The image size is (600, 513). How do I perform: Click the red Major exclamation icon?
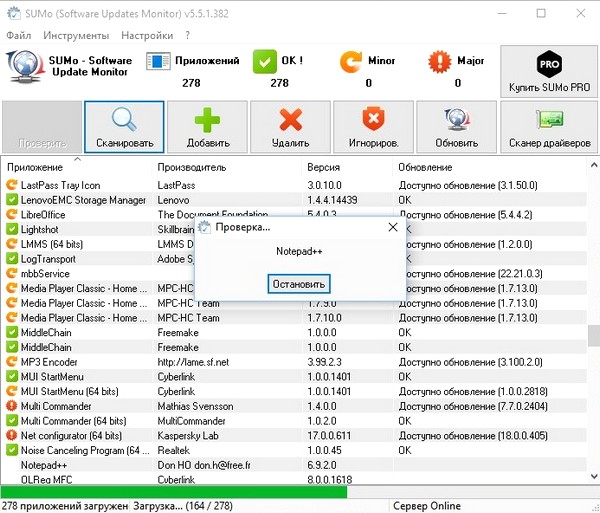440,61
